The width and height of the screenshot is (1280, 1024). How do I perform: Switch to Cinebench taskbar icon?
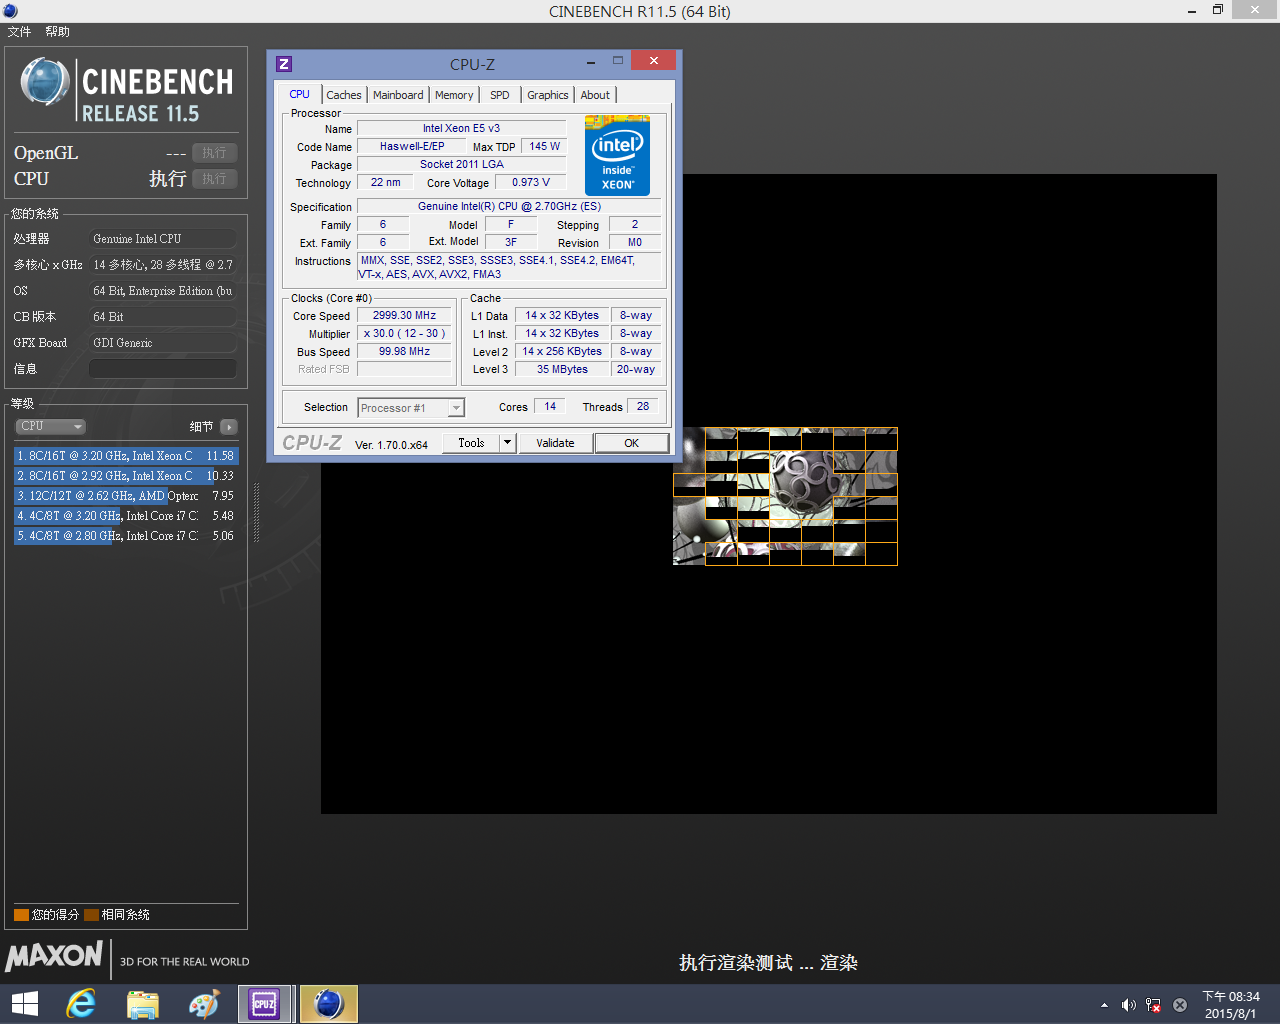tap(328, 1004)
